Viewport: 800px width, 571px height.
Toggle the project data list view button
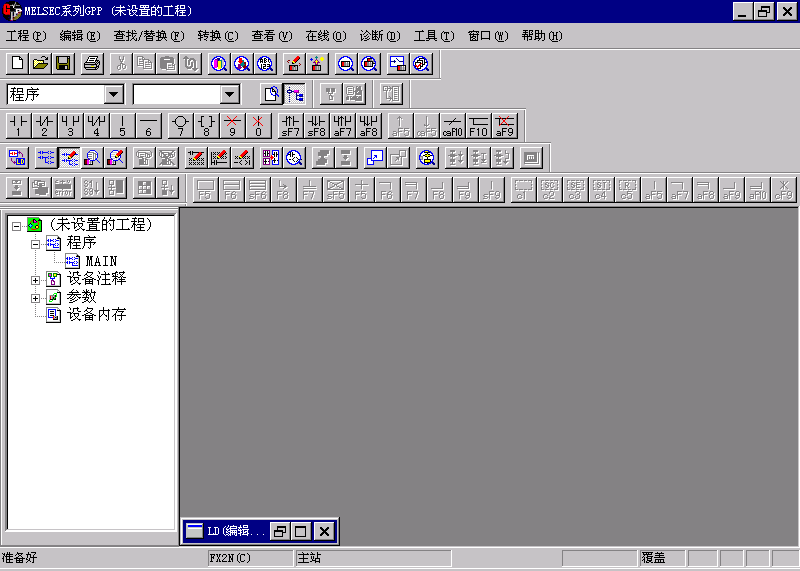[295, 94]
